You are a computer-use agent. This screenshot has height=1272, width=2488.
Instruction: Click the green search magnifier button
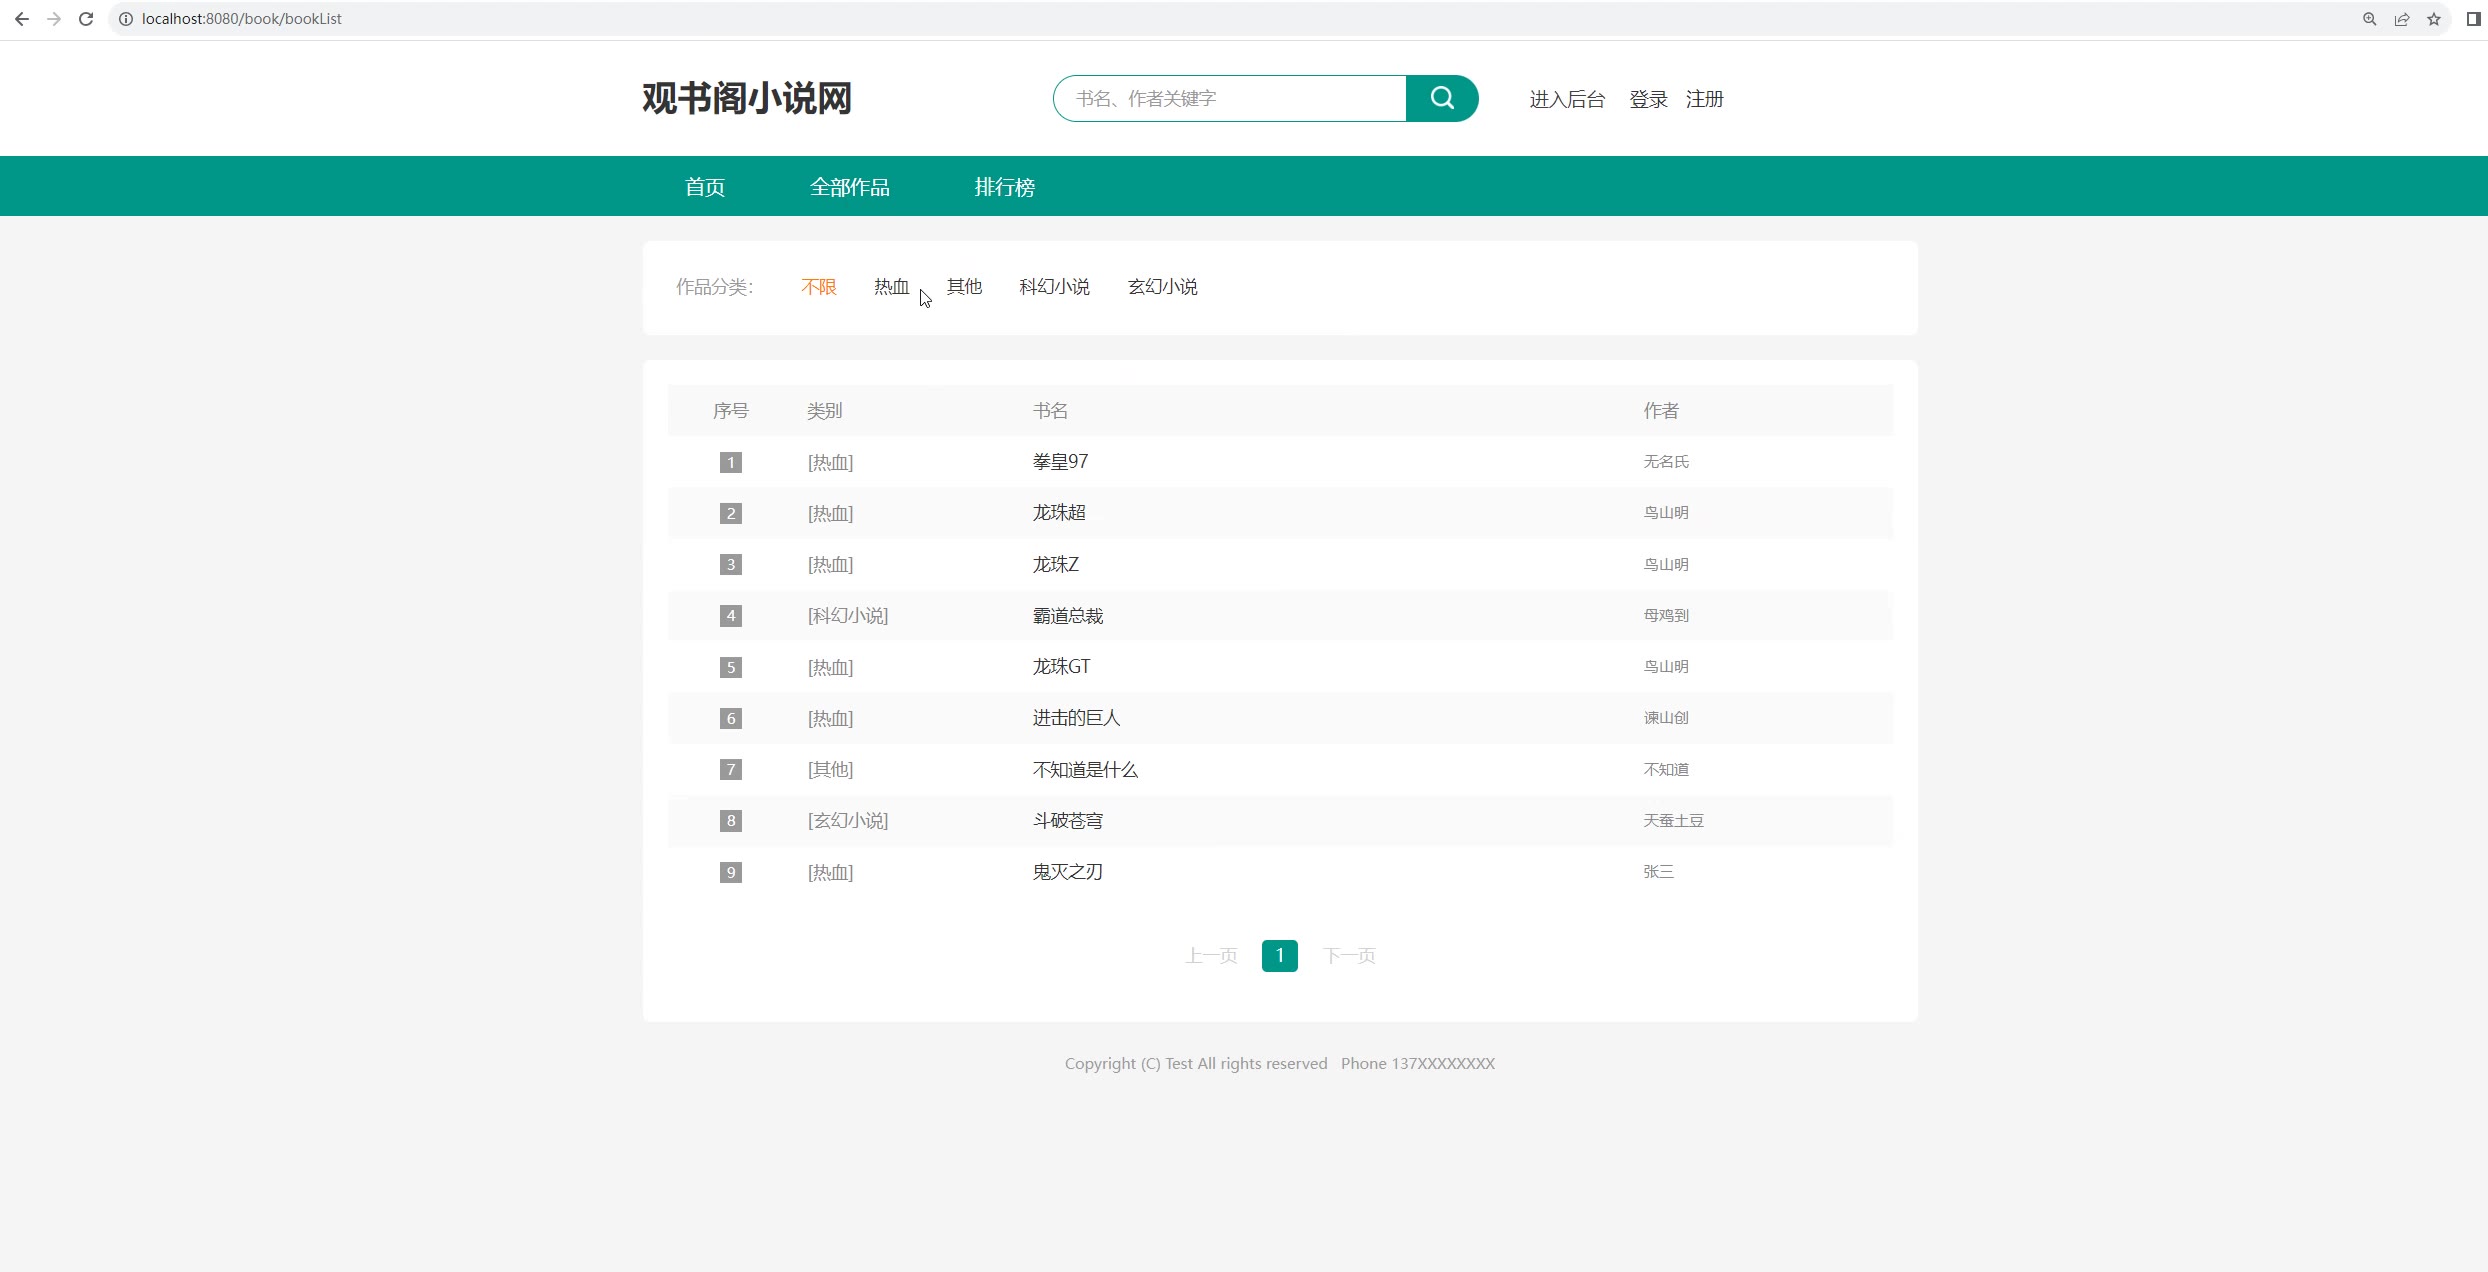coord(1441,98)
